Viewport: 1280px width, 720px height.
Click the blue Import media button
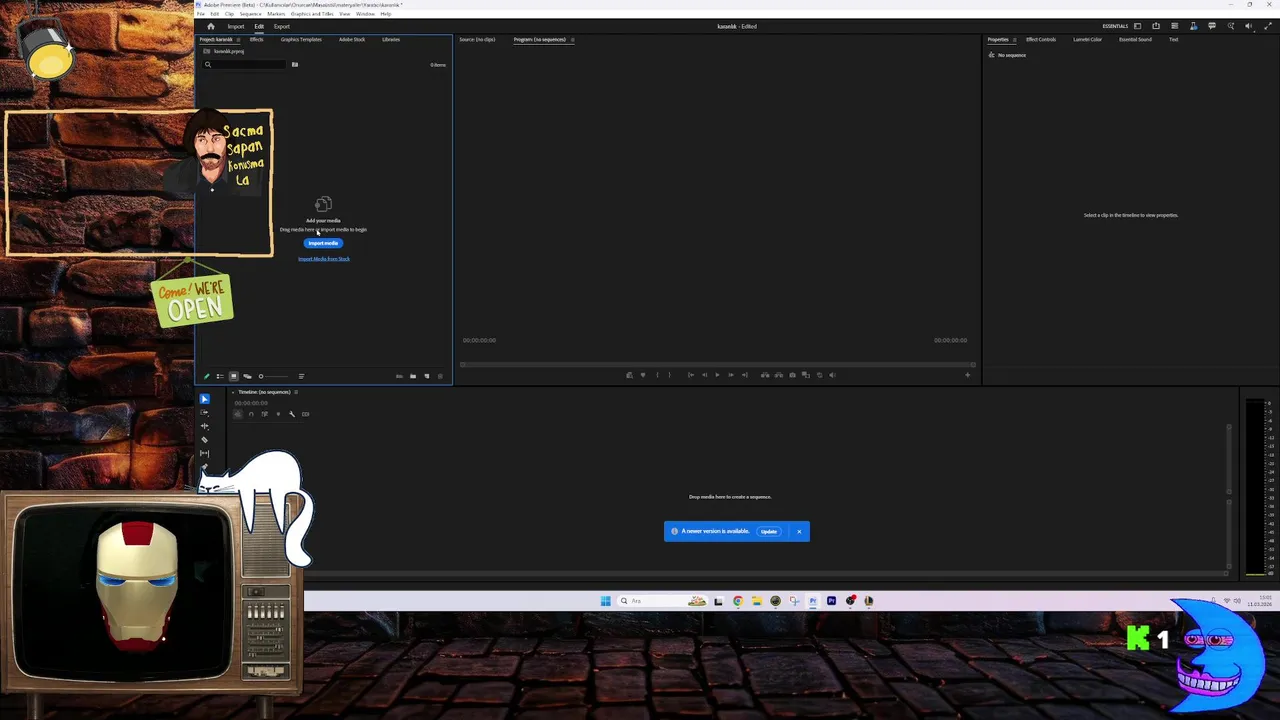(x=323, y=243)
